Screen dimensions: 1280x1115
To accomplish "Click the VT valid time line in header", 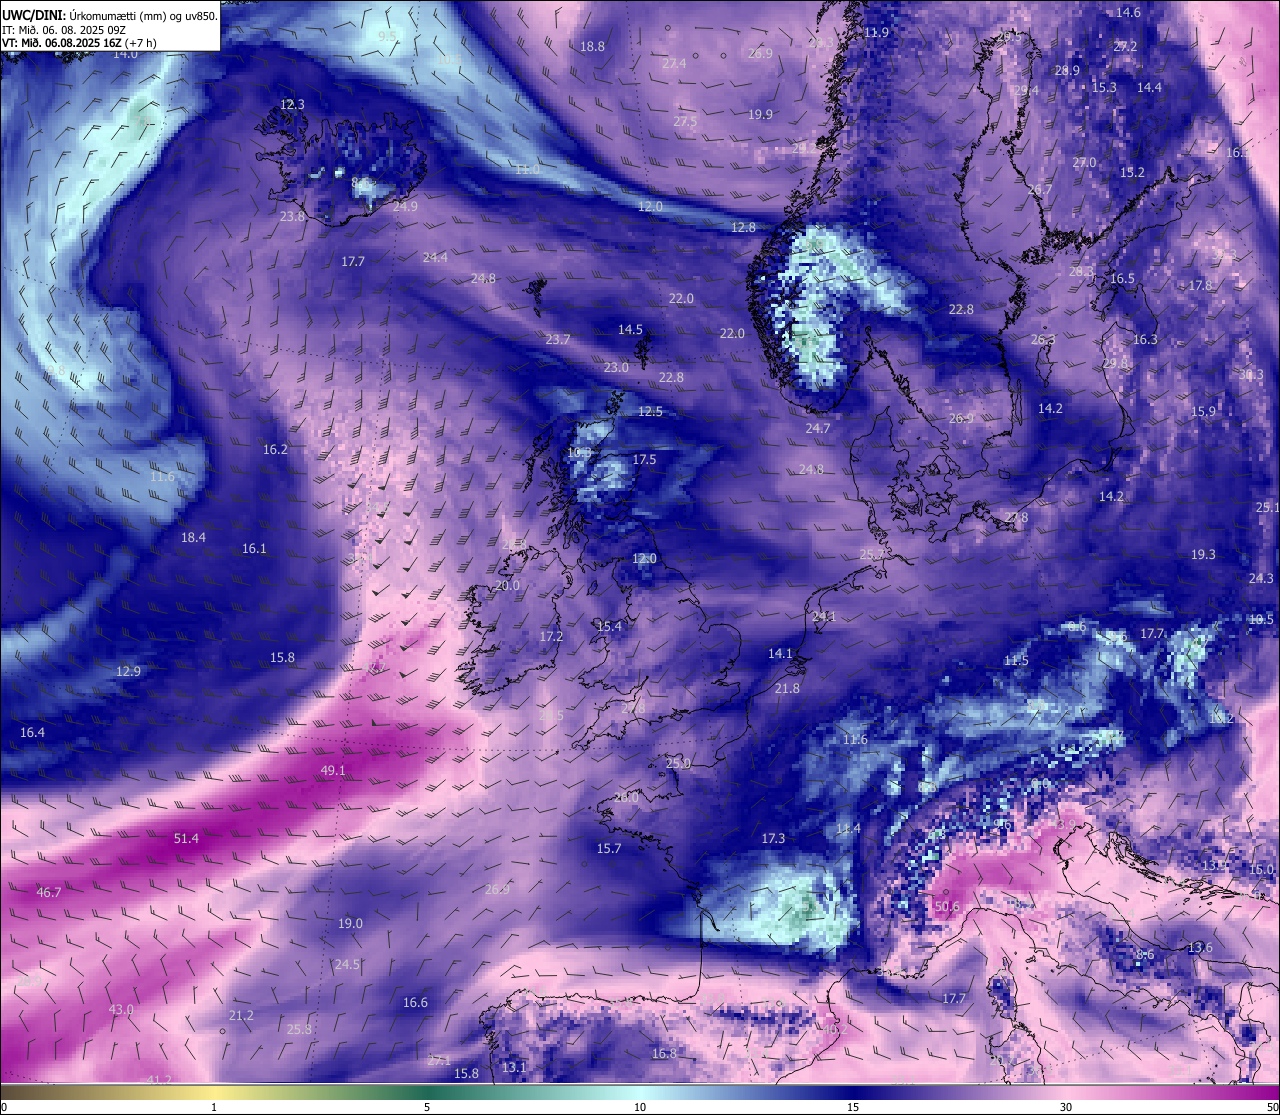I will (79, 43).
